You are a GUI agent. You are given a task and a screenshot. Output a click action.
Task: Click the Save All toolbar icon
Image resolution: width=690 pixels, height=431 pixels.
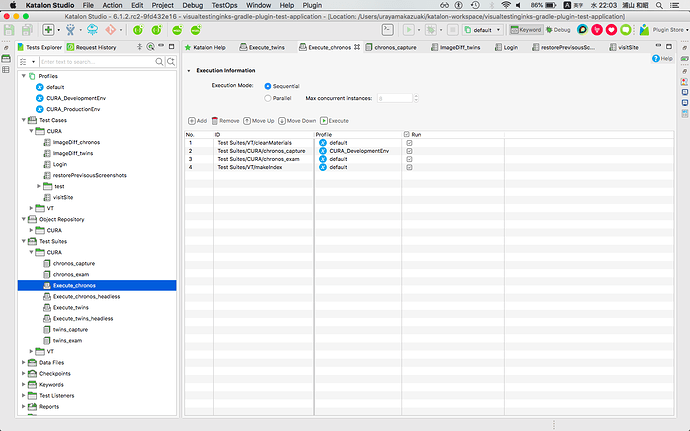(27, 30)
